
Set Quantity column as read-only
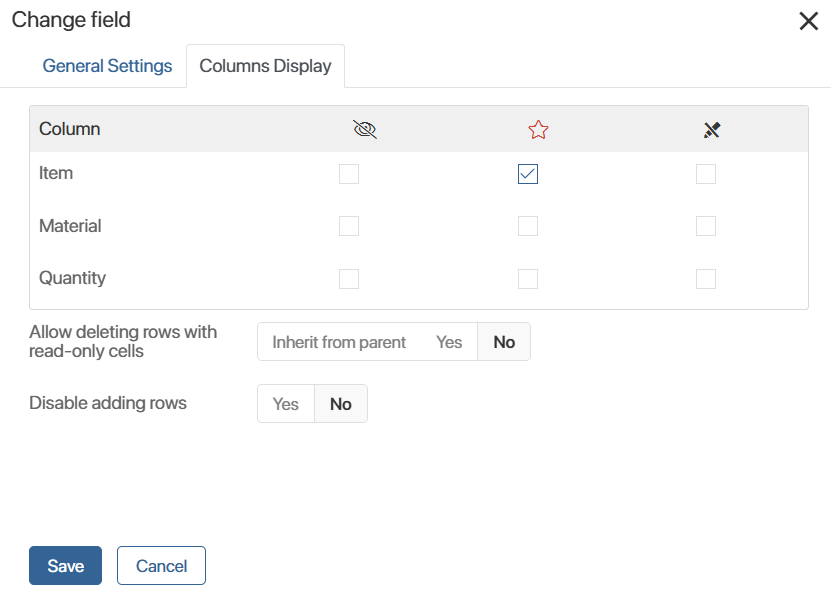(x=706, y=279)
